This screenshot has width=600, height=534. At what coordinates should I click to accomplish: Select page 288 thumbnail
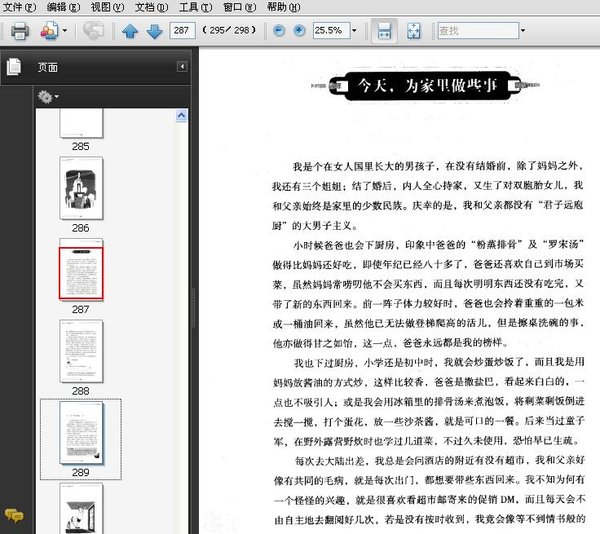pyautogui.click(x=81, y=351)
